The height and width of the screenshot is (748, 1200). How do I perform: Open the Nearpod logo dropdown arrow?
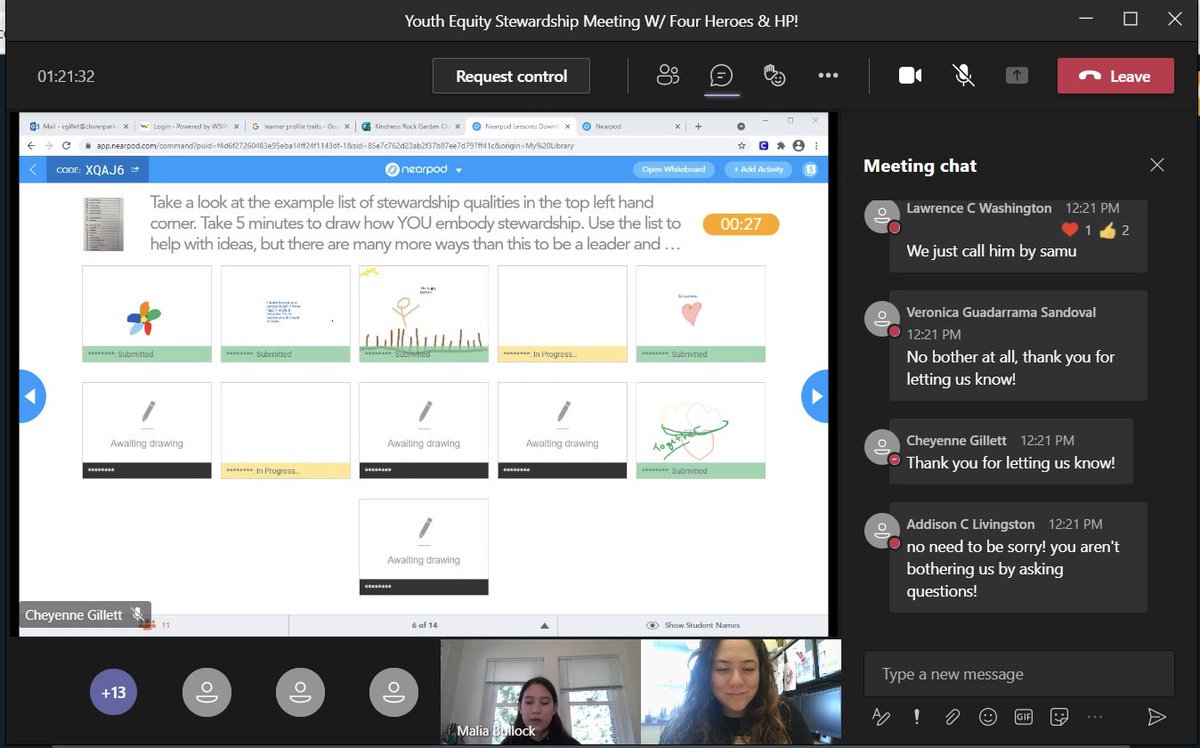click(x=459, y=170)
